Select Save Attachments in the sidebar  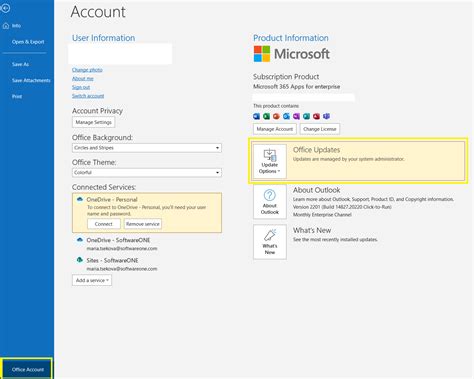coord(31,80)
